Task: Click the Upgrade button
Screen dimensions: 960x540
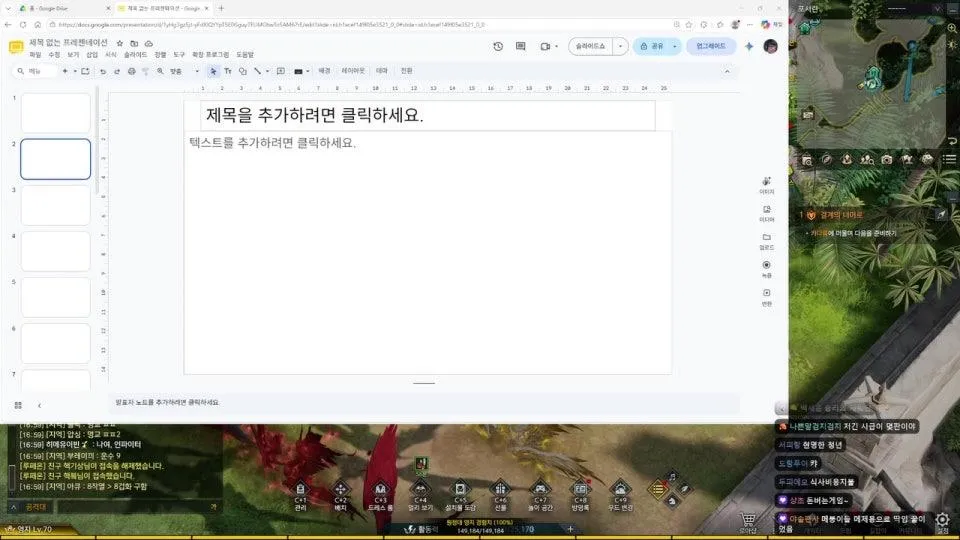Action: click(x=711, y=47)
